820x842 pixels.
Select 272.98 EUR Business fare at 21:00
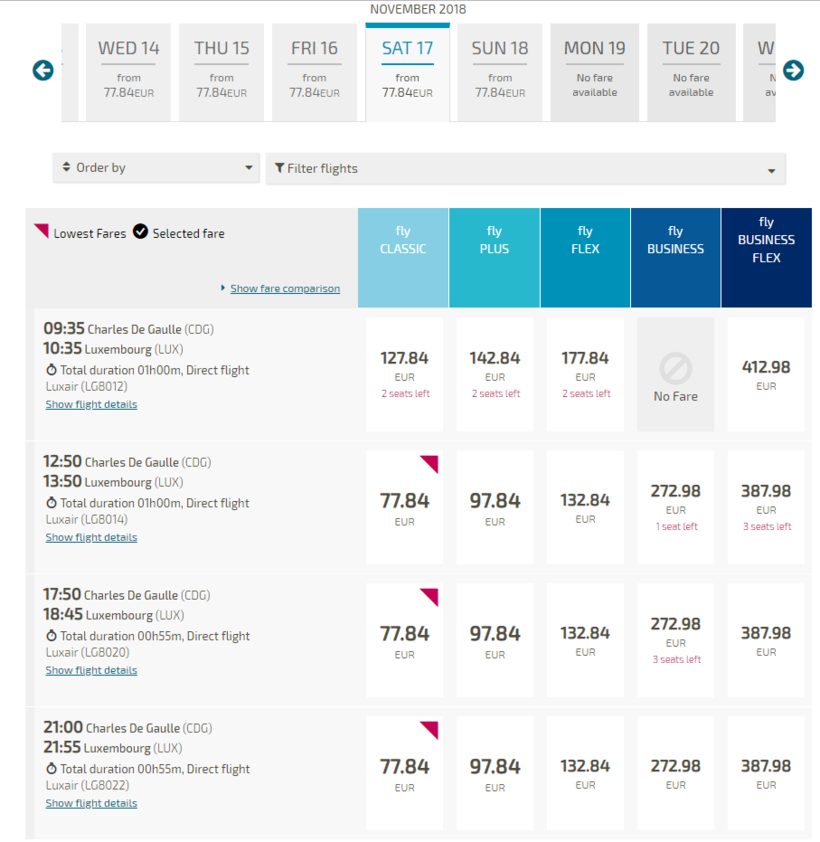(x=675, y=773)
